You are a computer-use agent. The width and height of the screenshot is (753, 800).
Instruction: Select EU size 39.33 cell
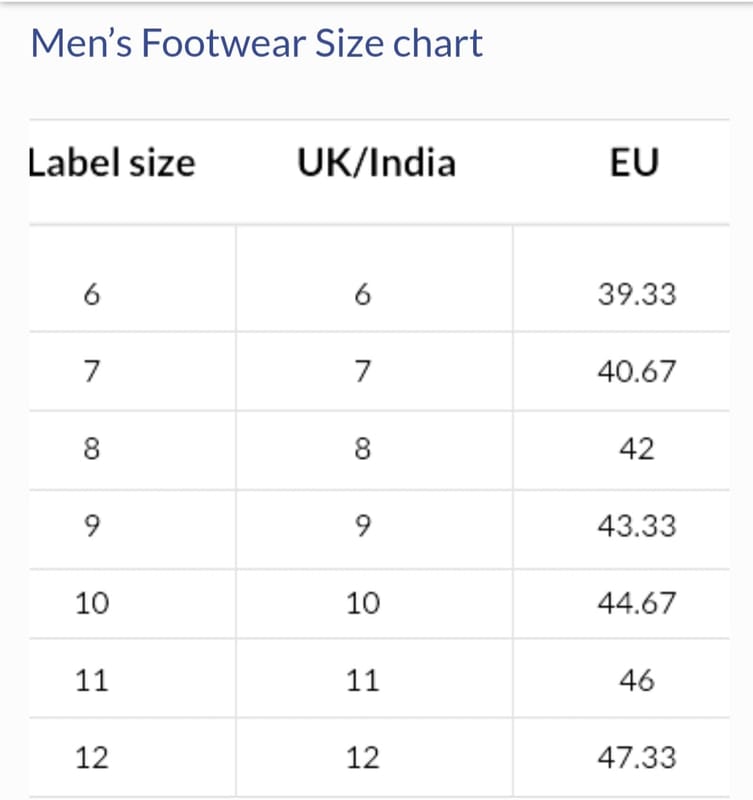click(x=636, y=295)
